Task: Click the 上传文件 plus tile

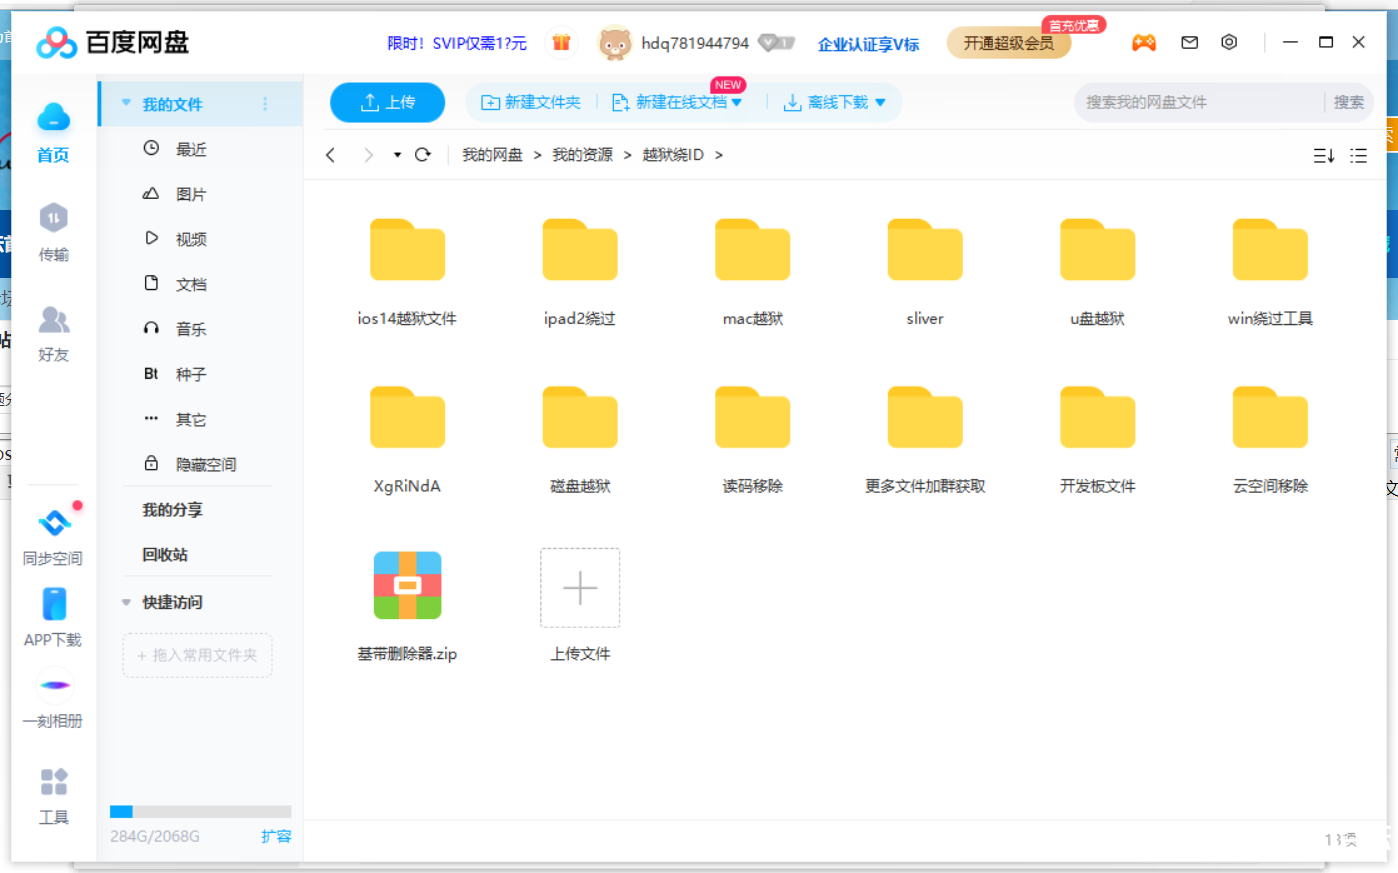Action: point(580,588)
